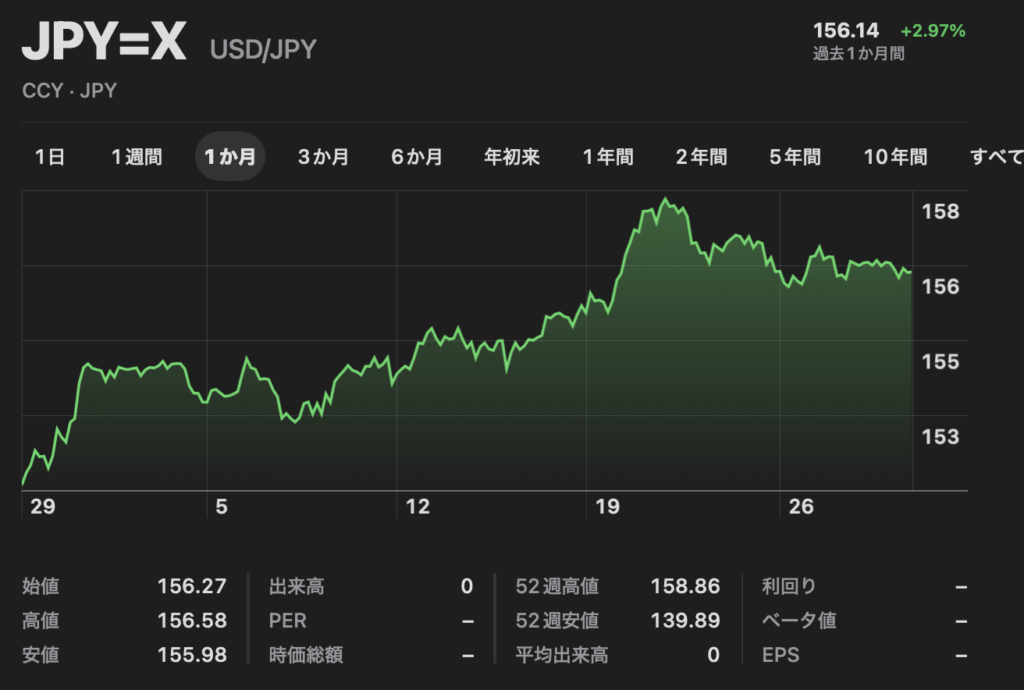
Task: Click the 19 date marker on chart axis
Action: [x=607, y=507]
